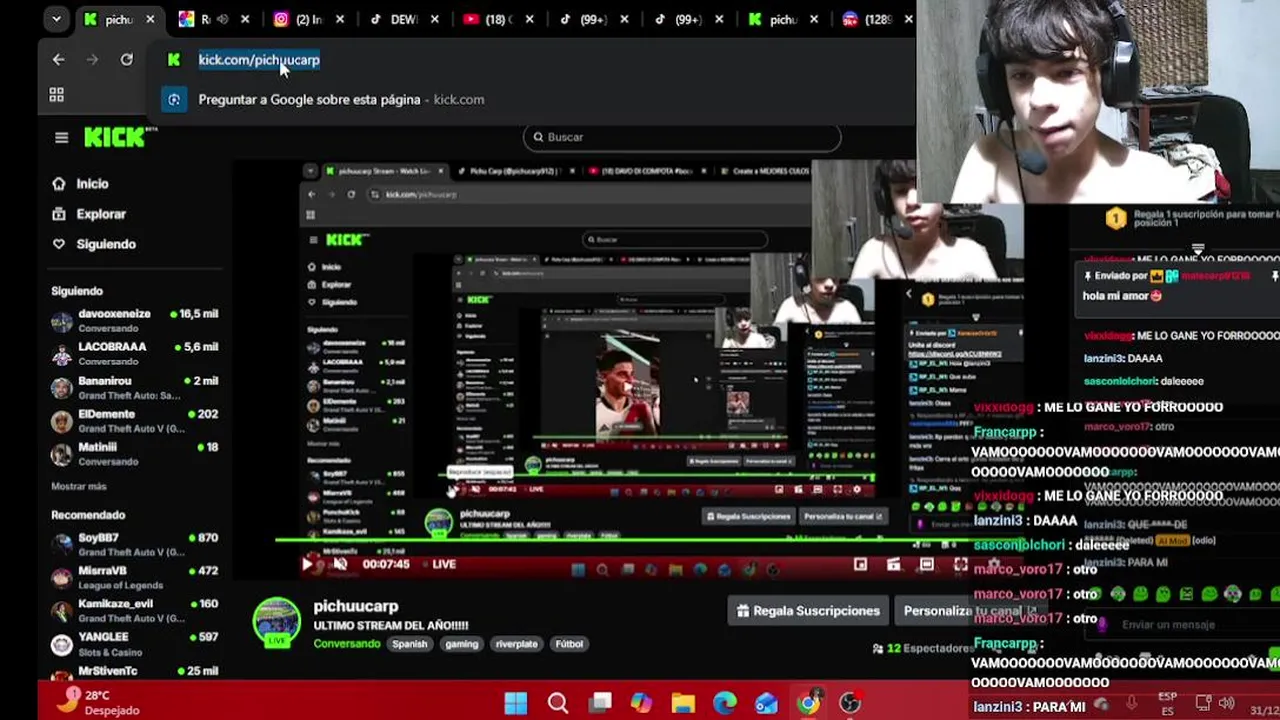Open SoyBB7 recommended channel
The image size is (1280, 720).
(x=134, y=544)
